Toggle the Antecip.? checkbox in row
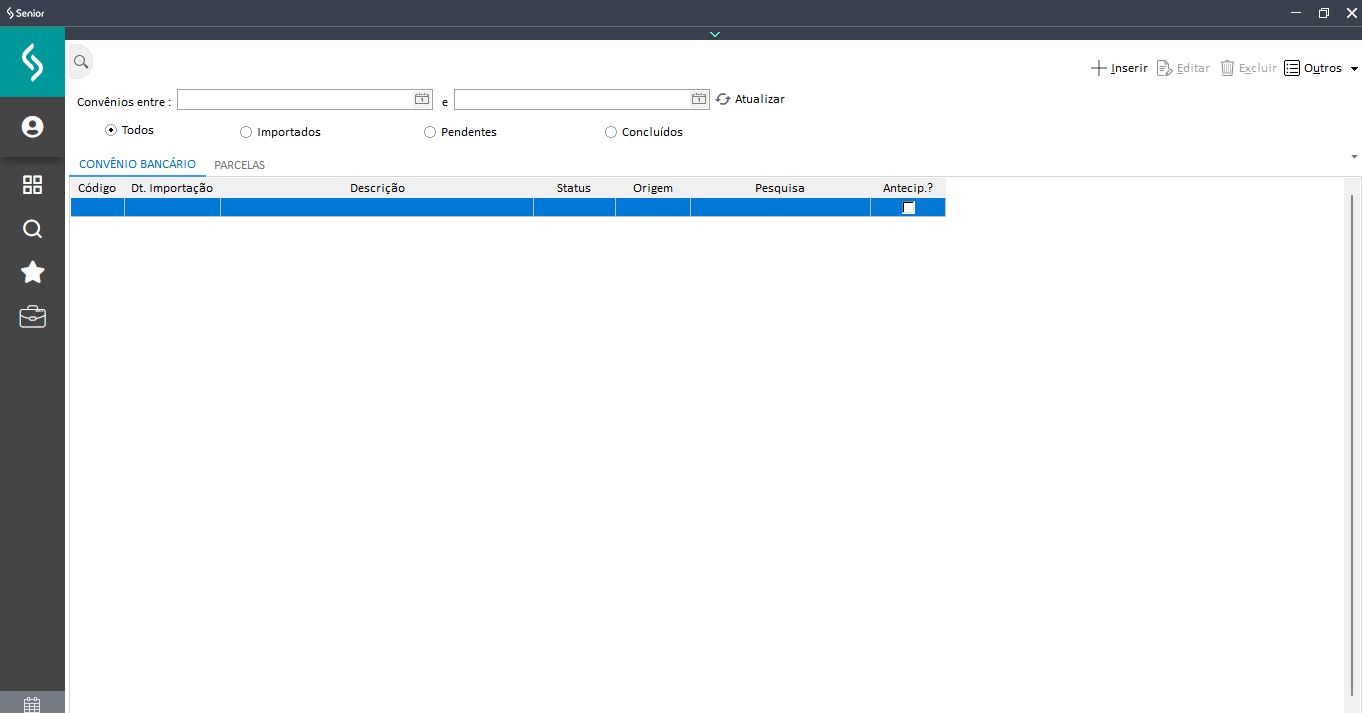The width and height of the screenshot is (1362, 713). click(908, 208)
